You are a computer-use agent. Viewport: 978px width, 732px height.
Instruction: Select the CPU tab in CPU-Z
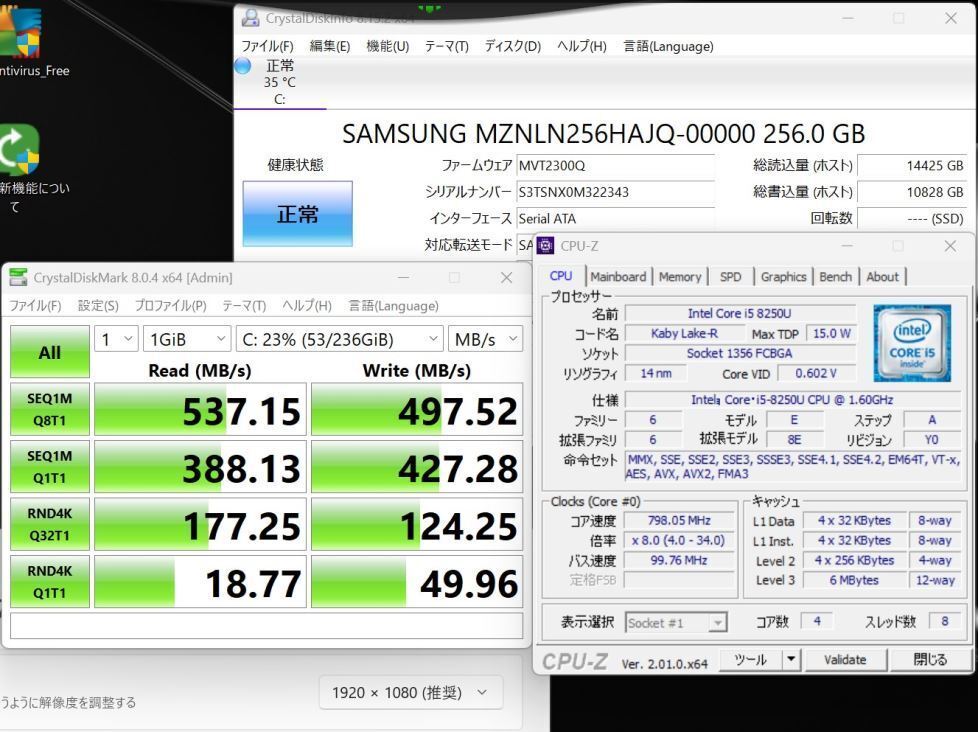coord(561,276)
